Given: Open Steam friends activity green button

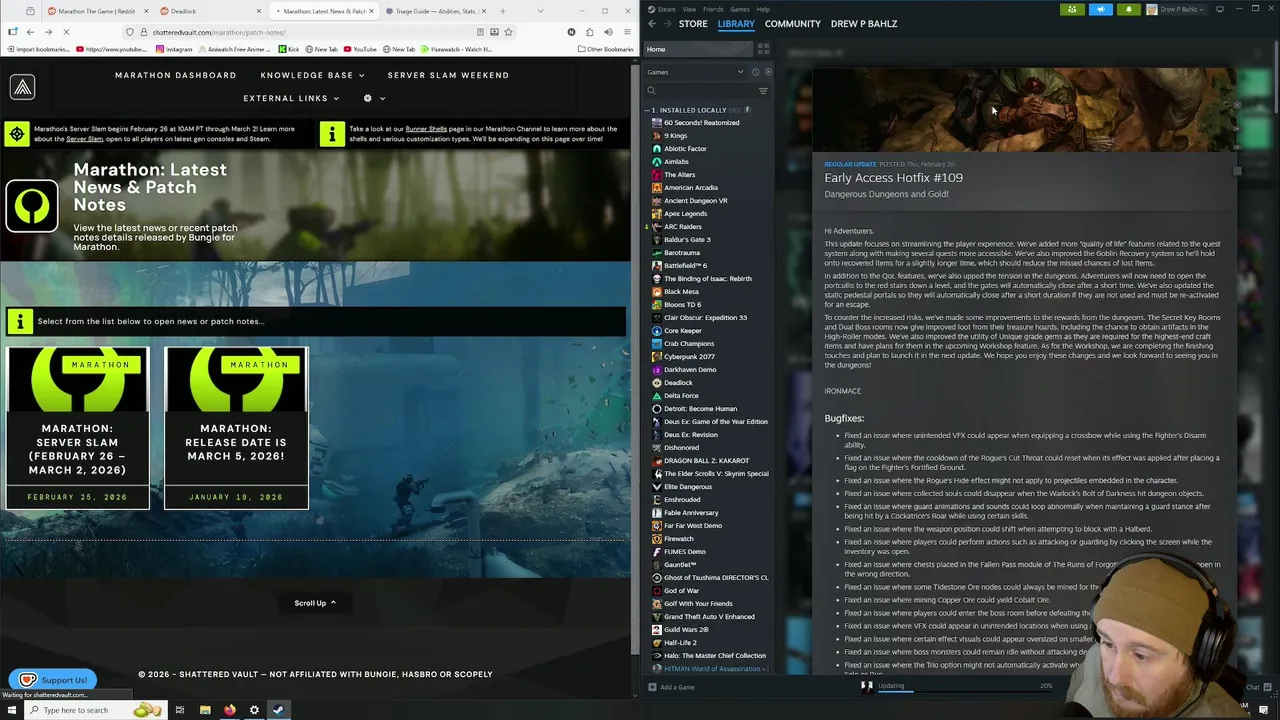Looking at the screenshot, I should [1072, 9].
